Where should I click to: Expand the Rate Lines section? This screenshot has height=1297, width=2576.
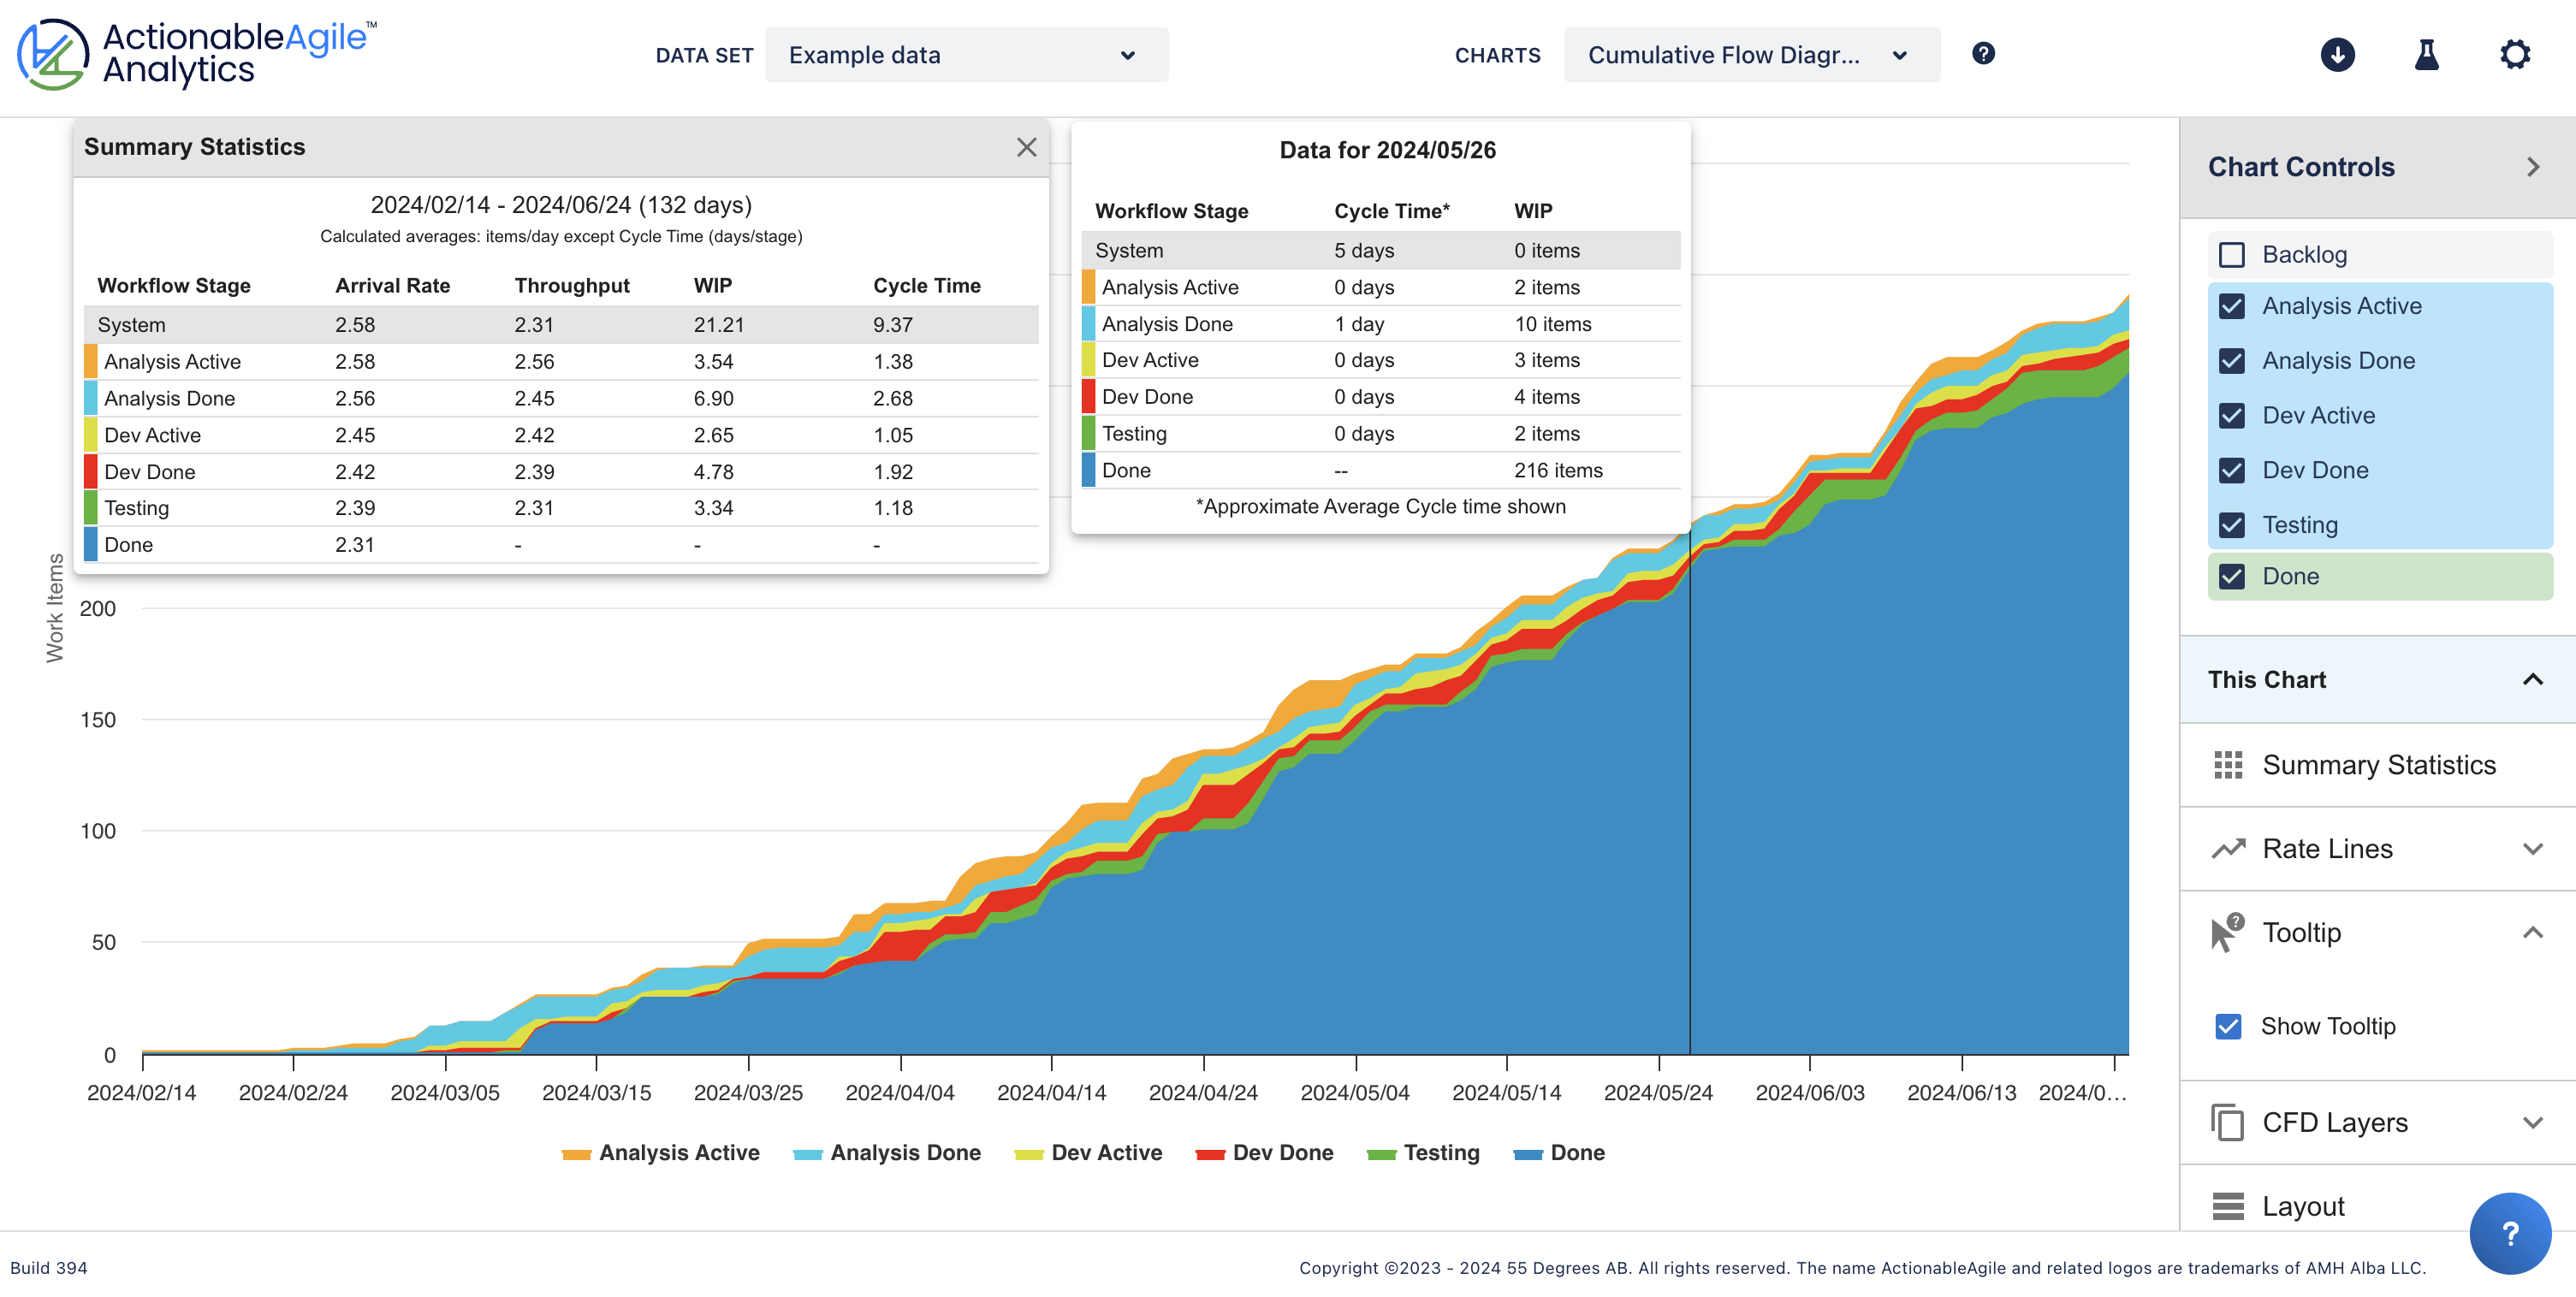click(x=2532, y=847)
